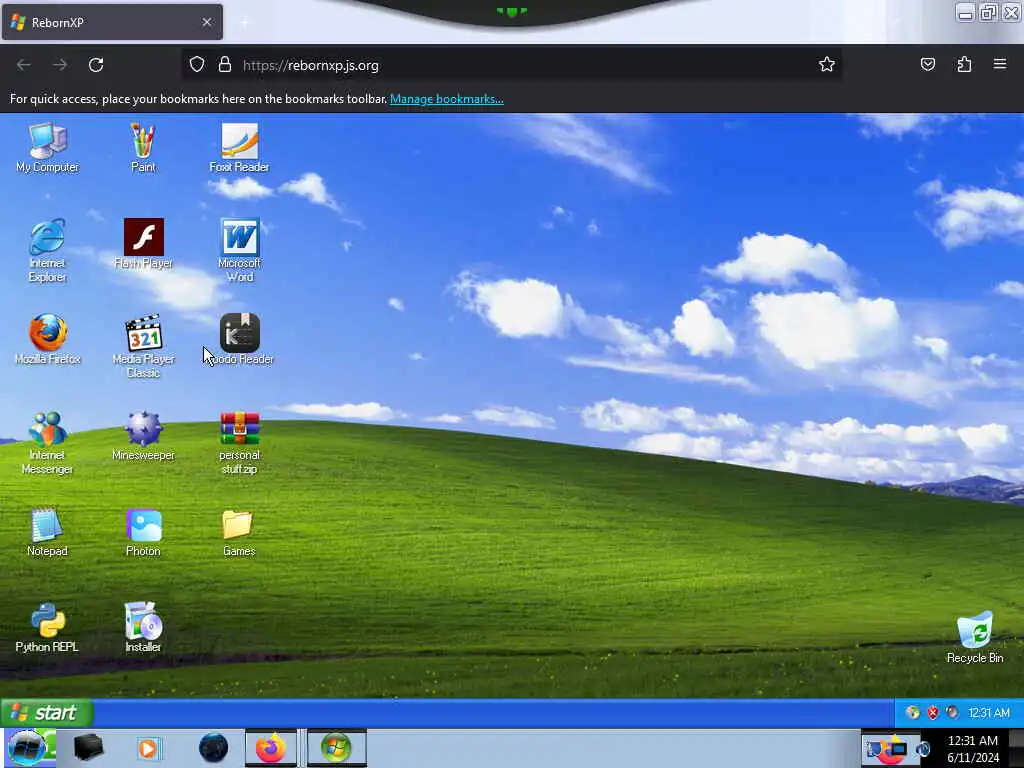Click the browser Back arrow
Image resolution: width=1024 pixels, height=768 pixels.
[24, 65]
